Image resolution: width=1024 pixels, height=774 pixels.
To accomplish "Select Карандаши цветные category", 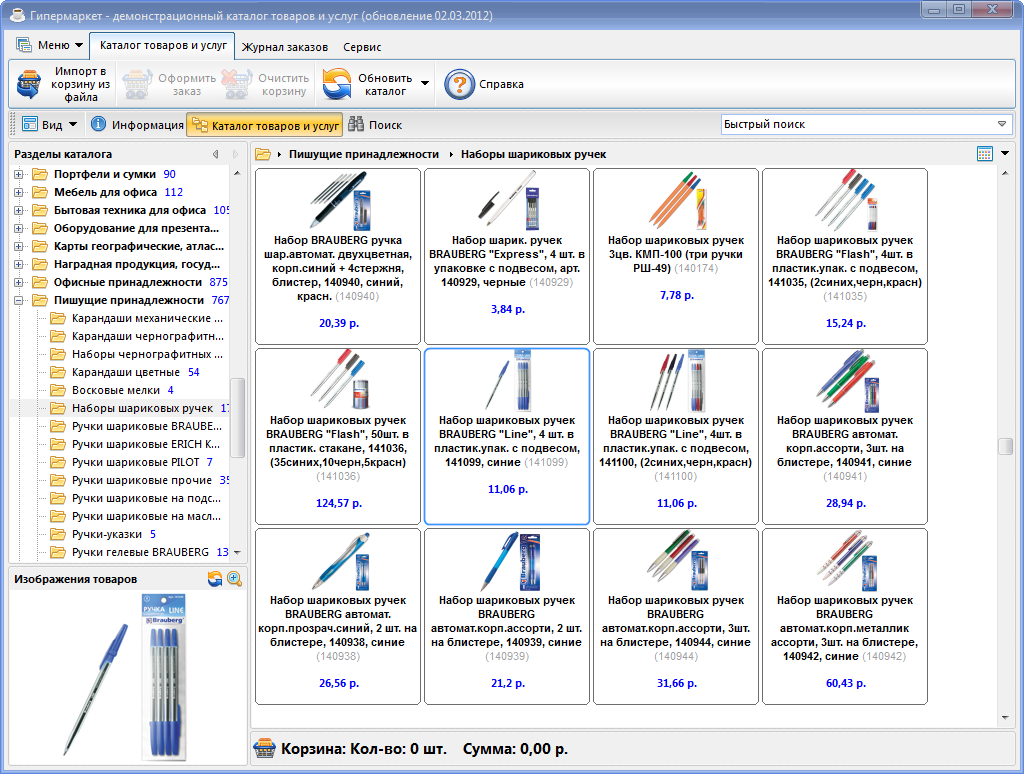I will pyautogui.click(x=126, y=372).
